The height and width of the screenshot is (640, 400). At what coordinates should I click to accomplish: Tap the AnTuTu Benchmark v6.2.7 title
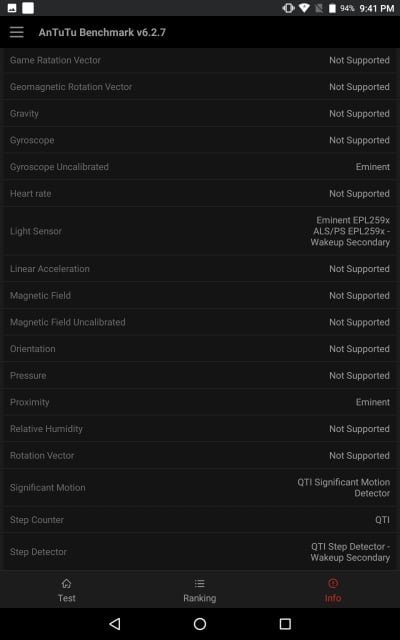point(102,32)
